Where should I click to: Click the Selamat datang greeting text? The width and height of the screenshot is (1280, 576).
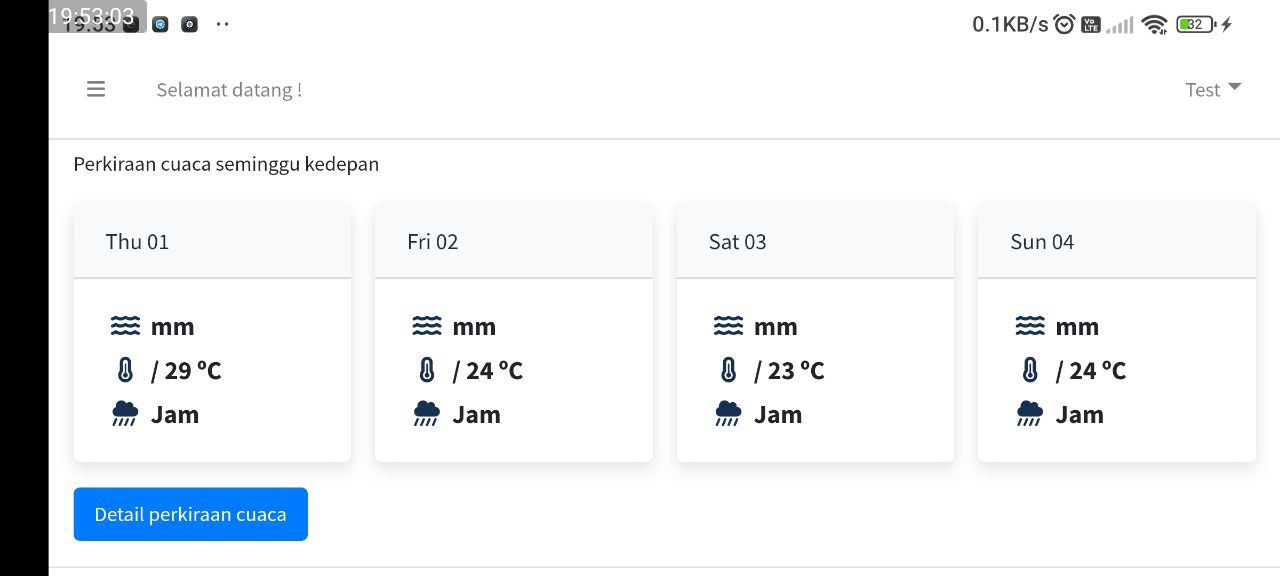[229, 90]
